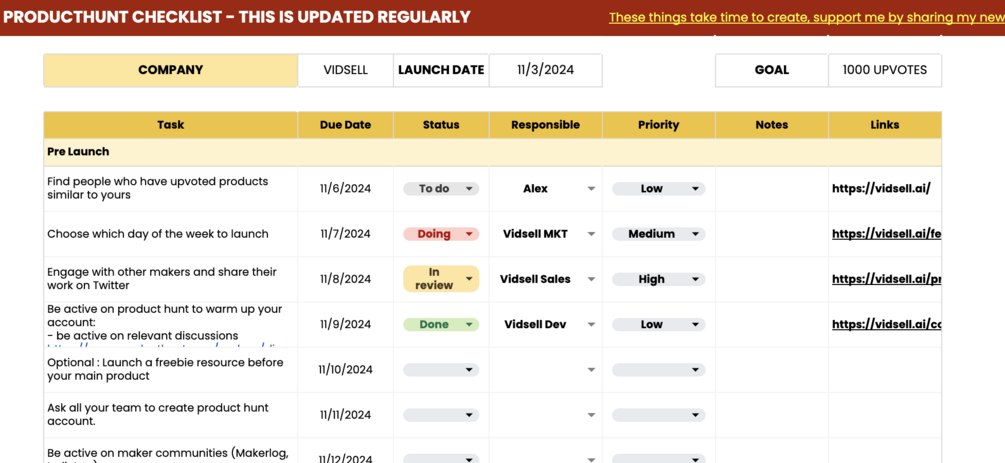This screenshot has width=1005, height=463.
Task: Open the 'Medium' priority dropdown
Action: pyautogui.click(x=658, y=234)
